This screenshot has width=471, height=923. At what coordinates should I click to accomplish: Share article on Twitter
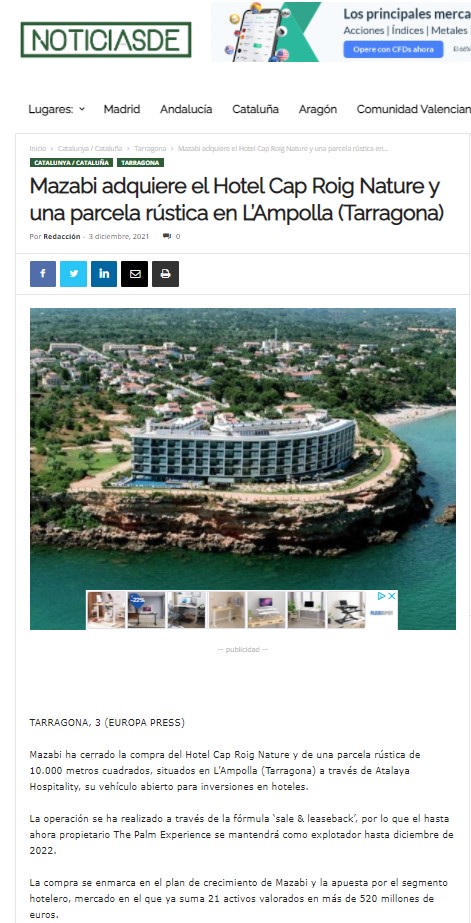74,274
